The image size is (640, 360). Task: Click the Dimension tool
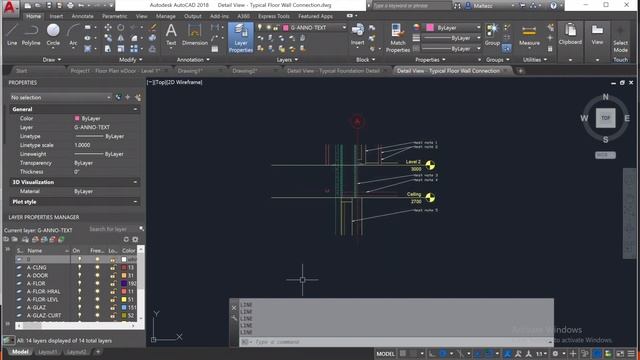(195, 34)
